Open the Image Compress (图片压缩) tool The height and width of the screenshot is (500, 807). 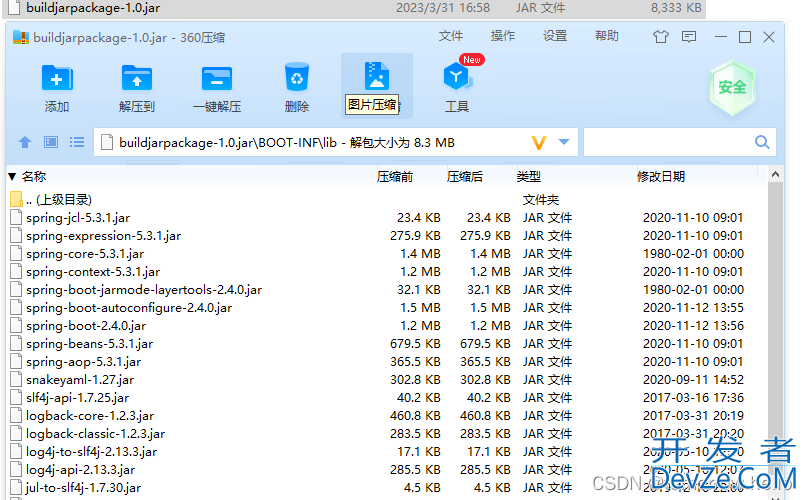(x=377, y=77)
